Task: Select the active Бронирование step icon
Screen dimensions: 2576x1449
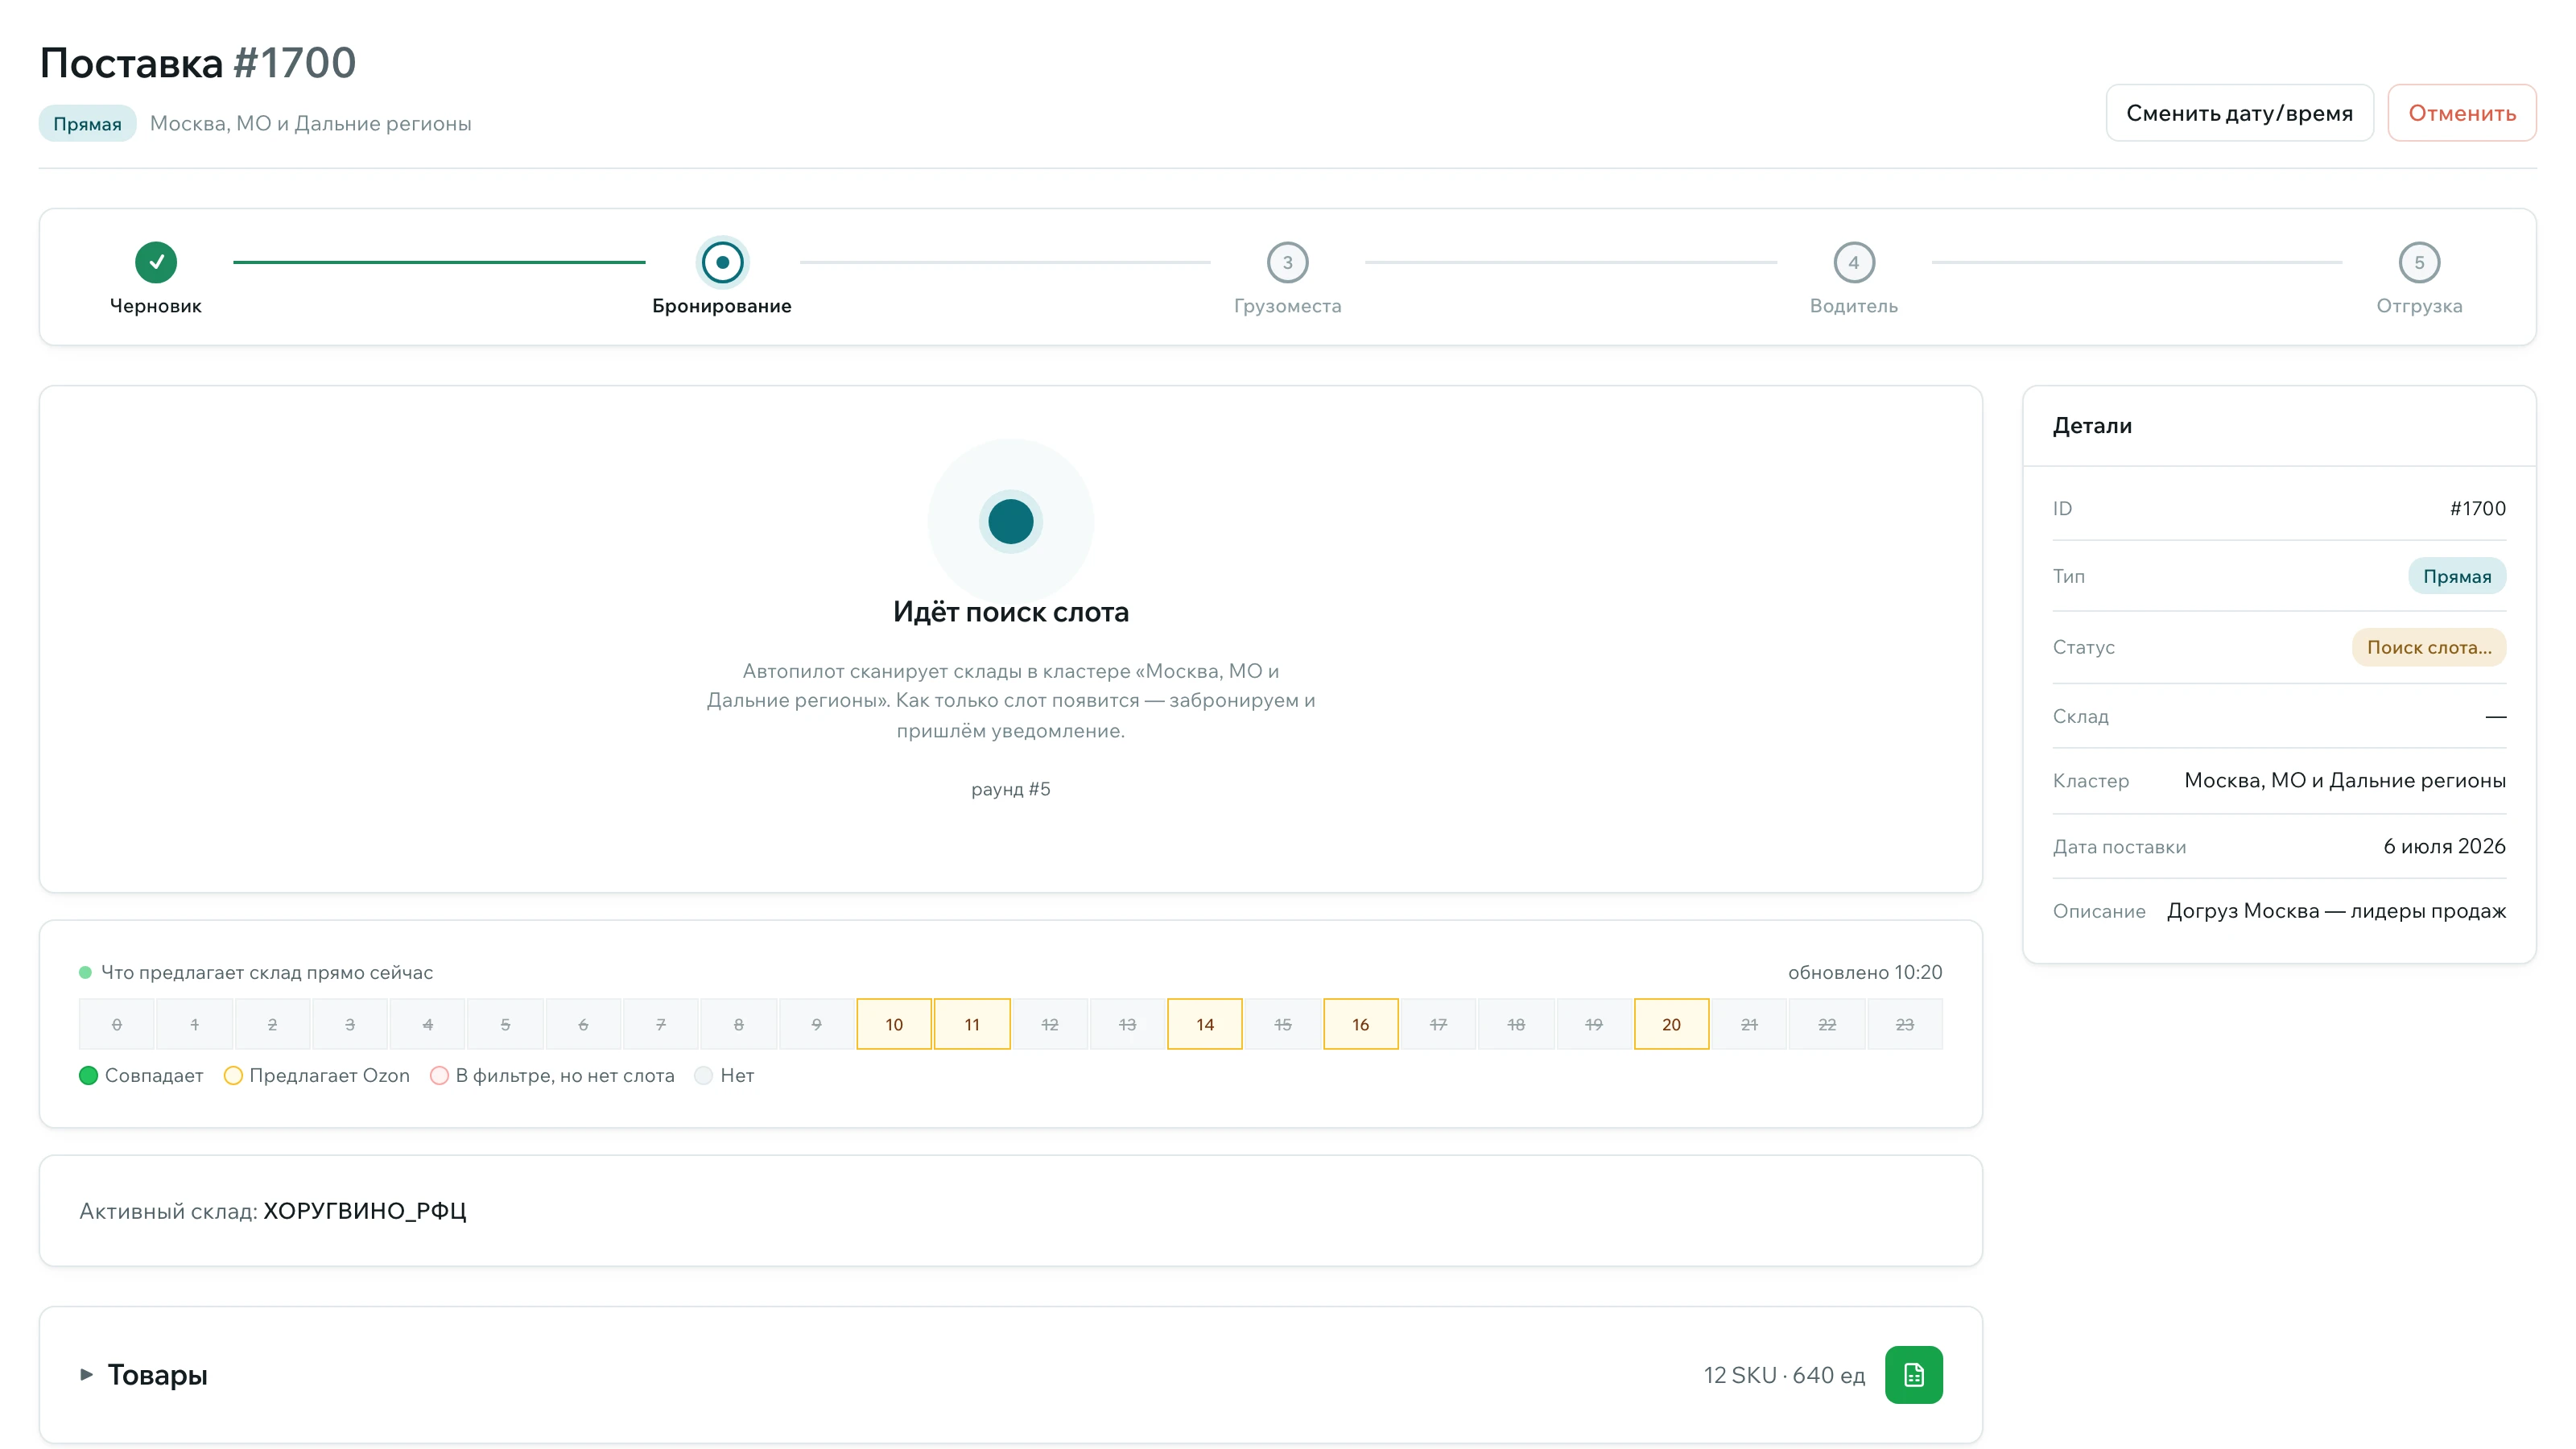Action: click(x=722, y=262)
